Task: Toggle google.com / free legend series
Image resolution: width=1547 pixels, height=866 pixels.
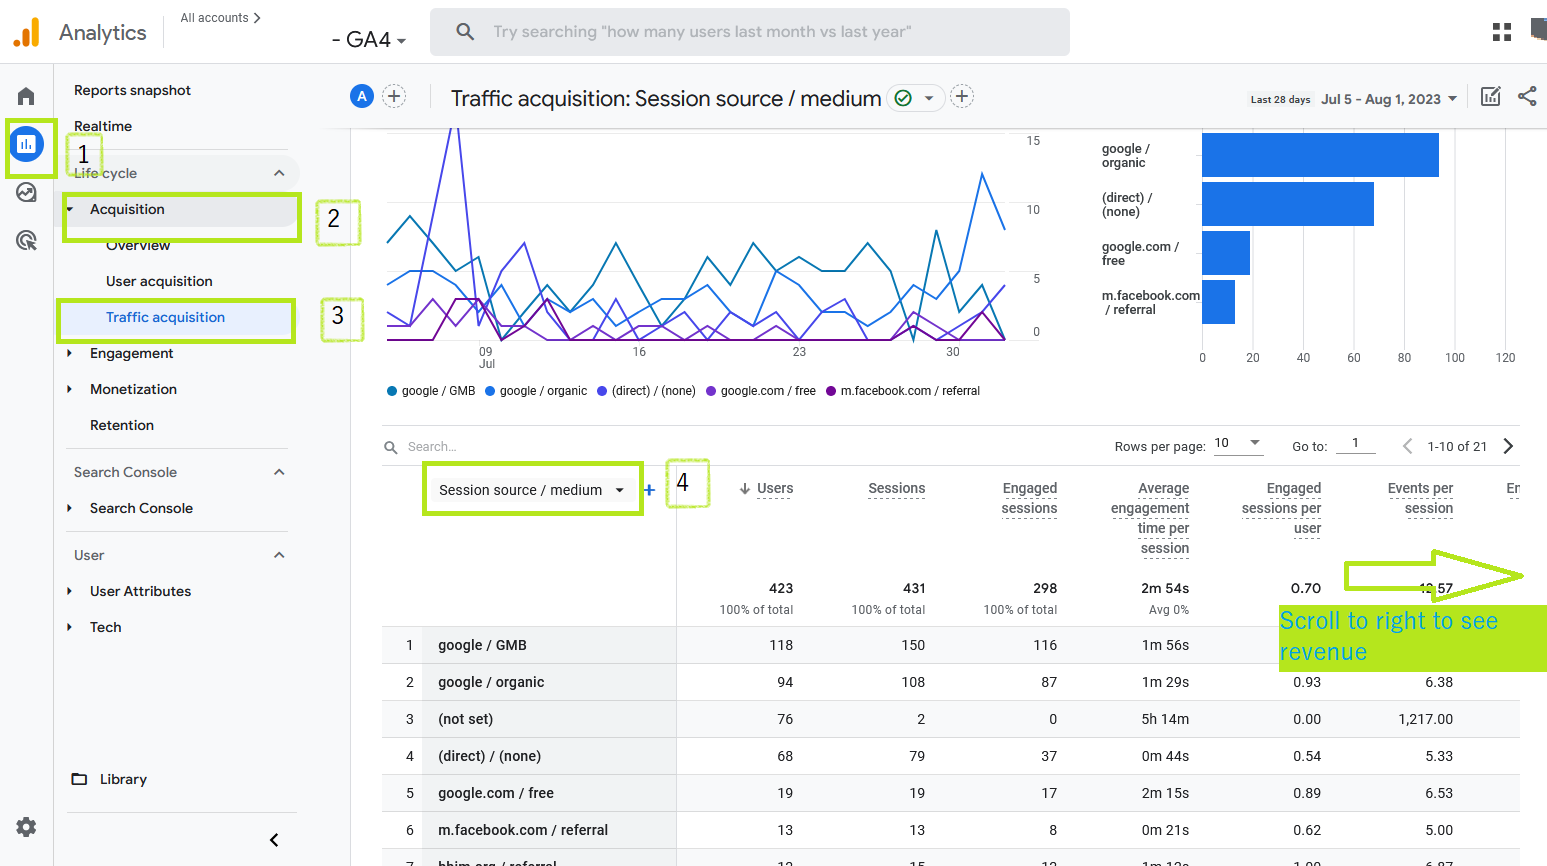Action: coord(761,391)
